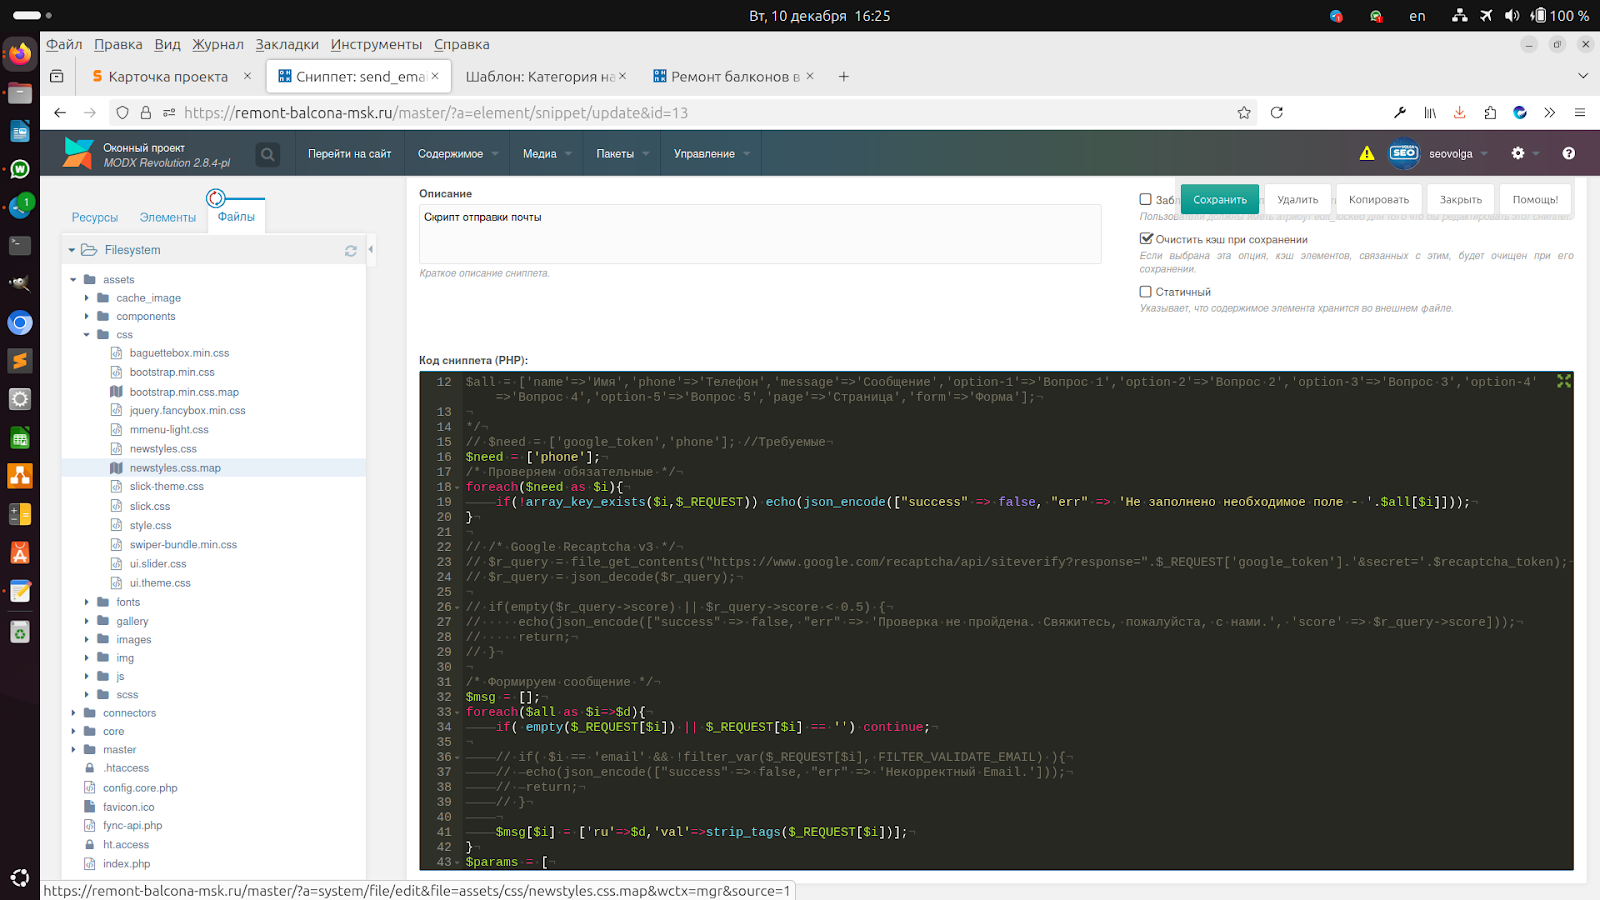Viewport: 1600px width, 900px height.
Task: Open the new tab plus button
Action: coord(844,76)
